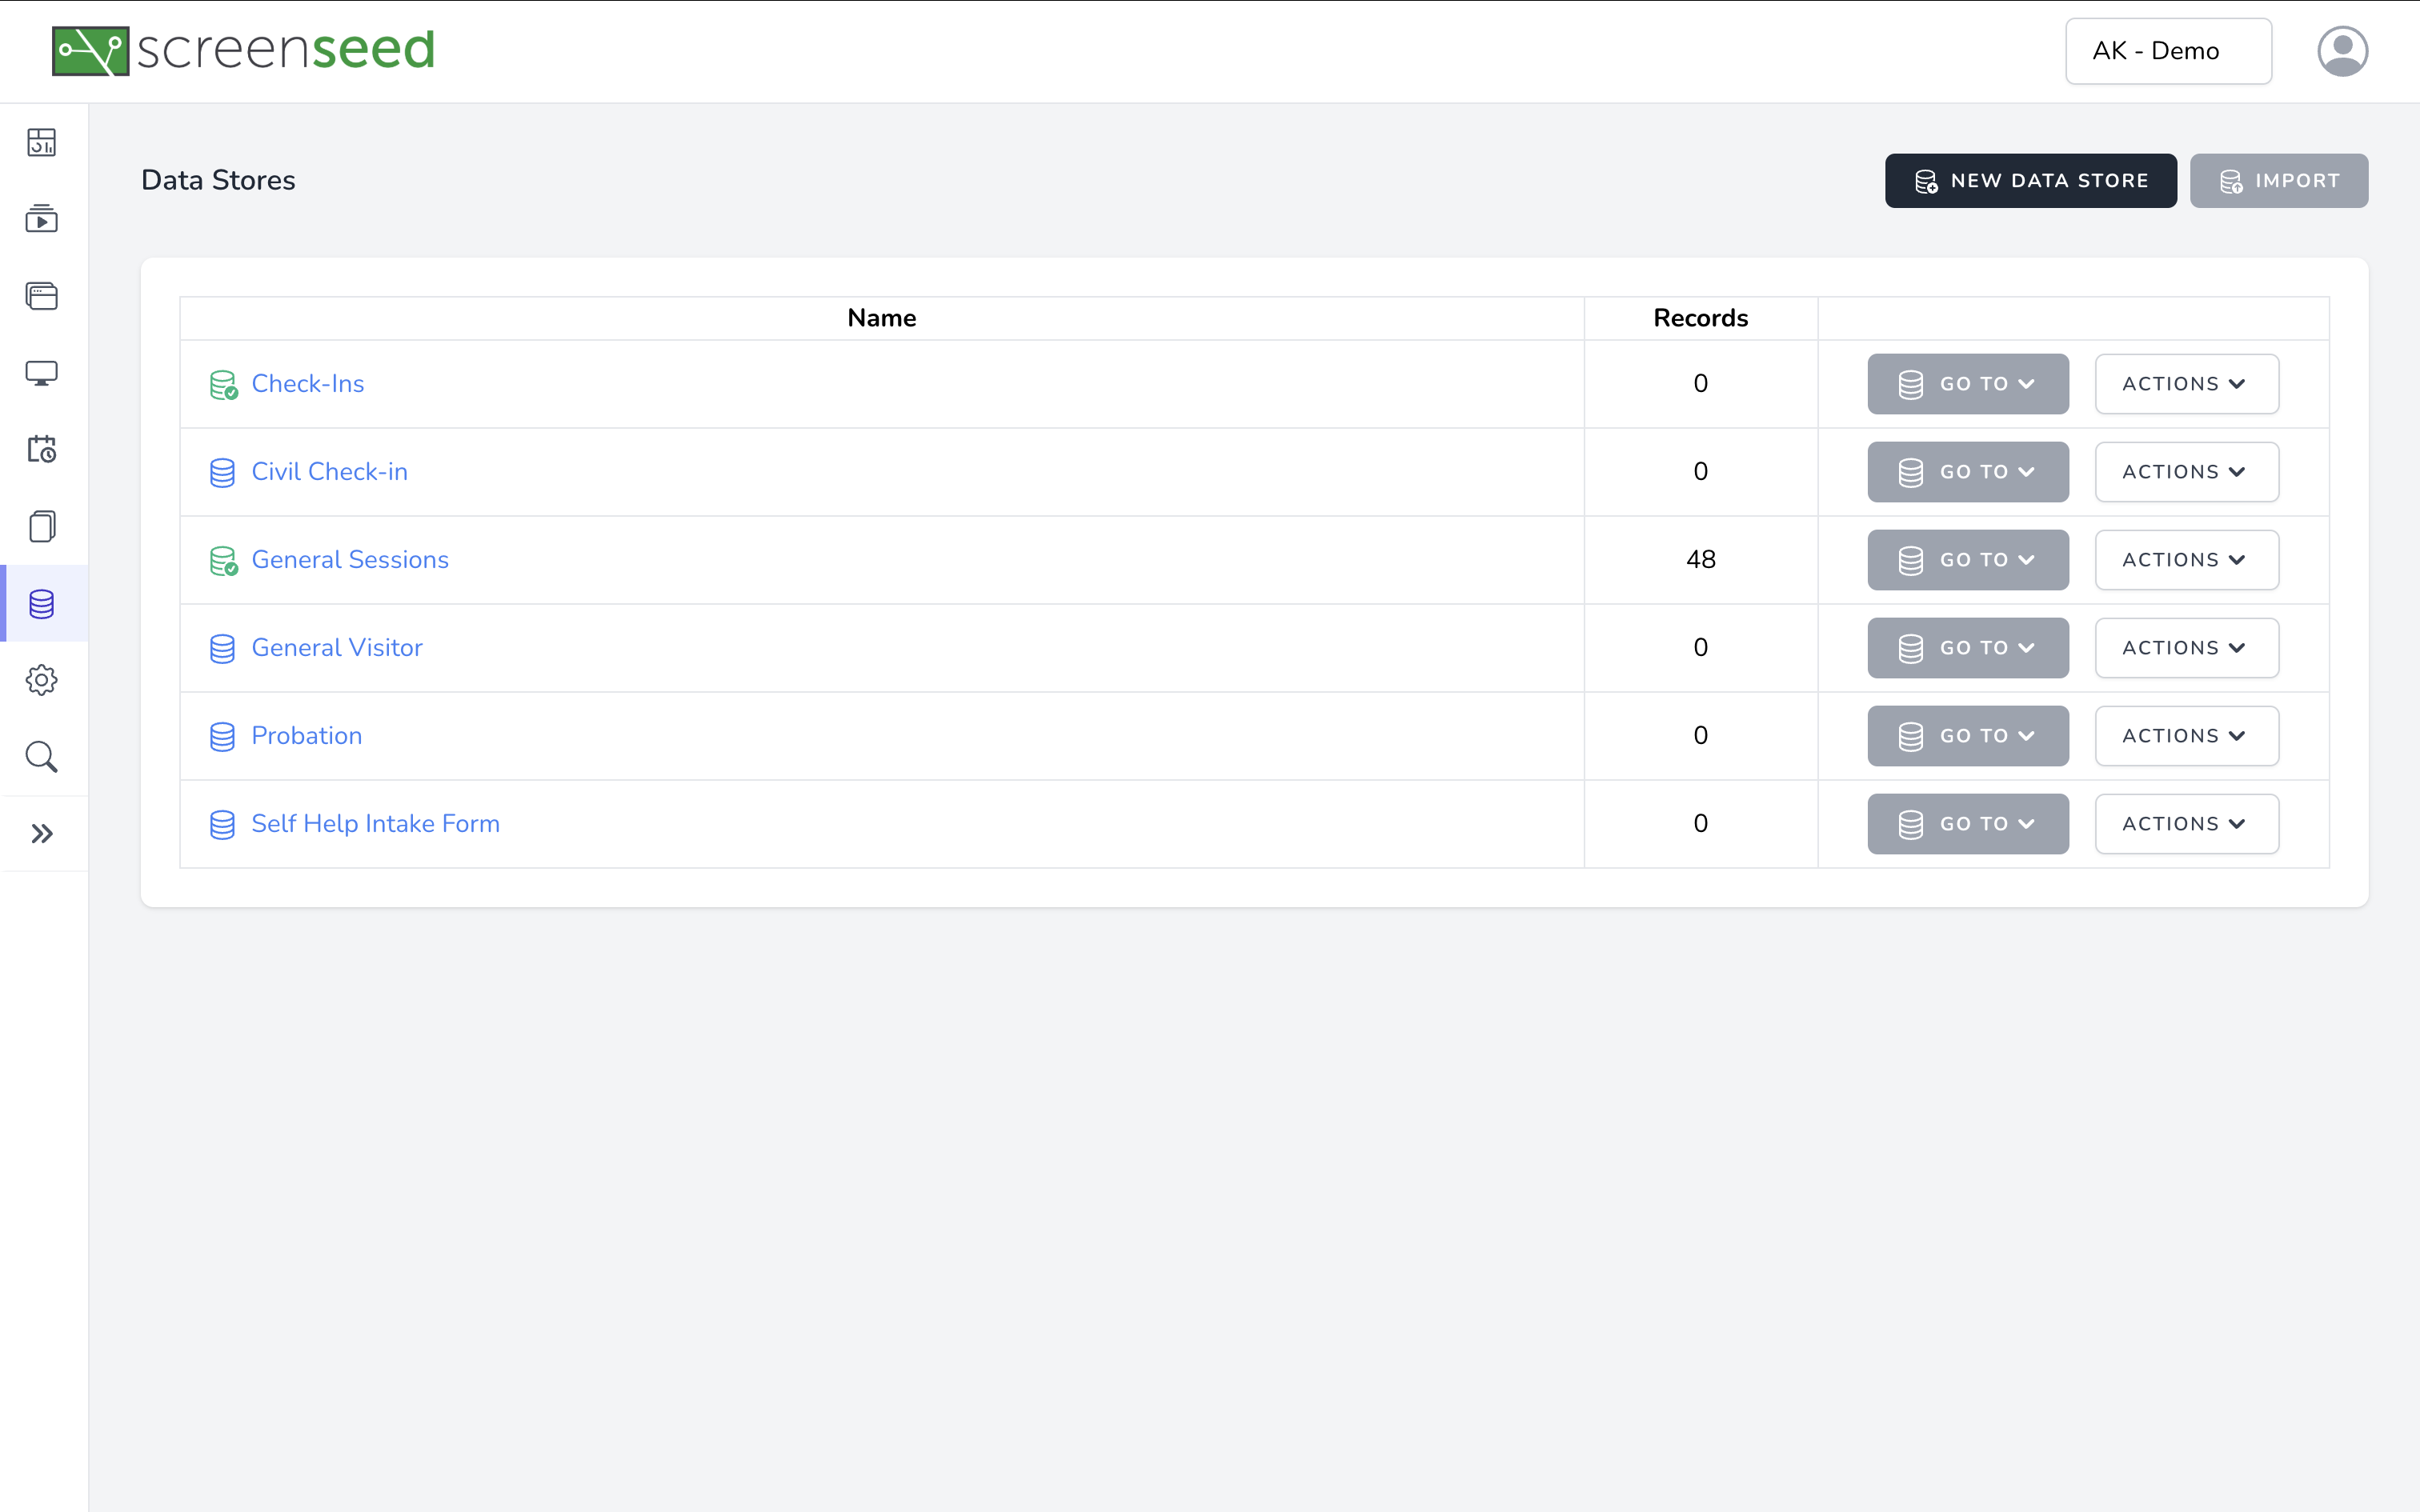The width and height of the screenshot is (2420, 1512).
Task: Open the user profile avatar icon
Action: [2341, 51]
